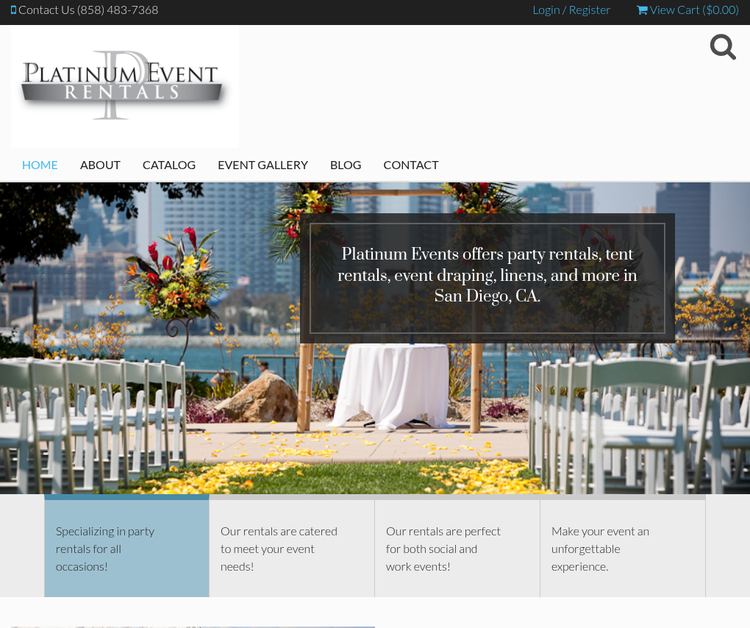
Task: Click the phone icon beside Contact Us
Action: tap(13, 10)
